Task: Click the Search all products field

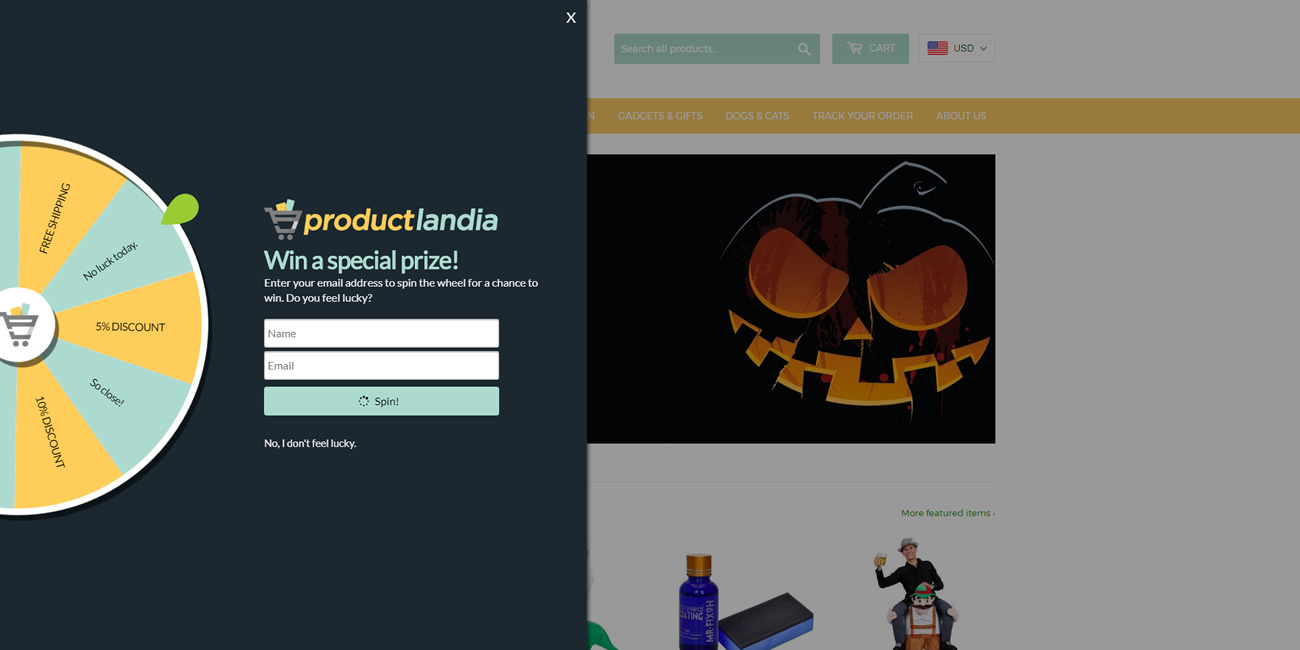Action: coord(704,49)
